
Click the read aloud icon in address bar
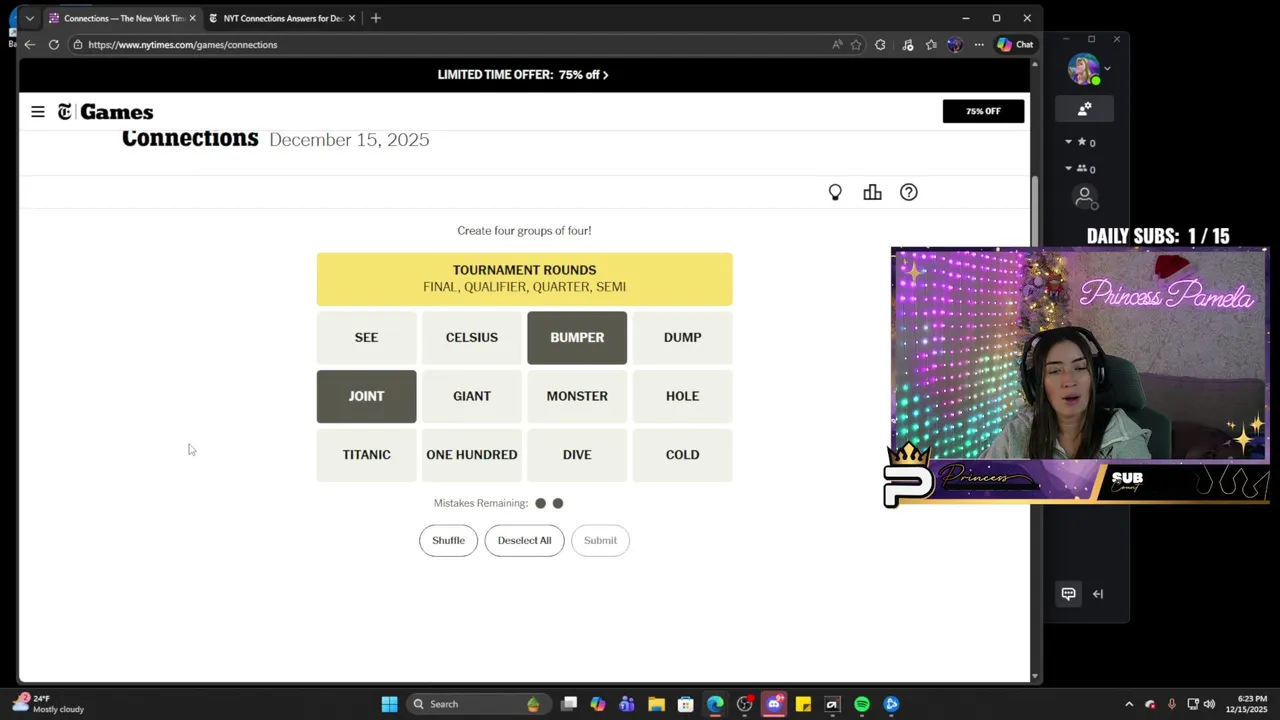837,44
